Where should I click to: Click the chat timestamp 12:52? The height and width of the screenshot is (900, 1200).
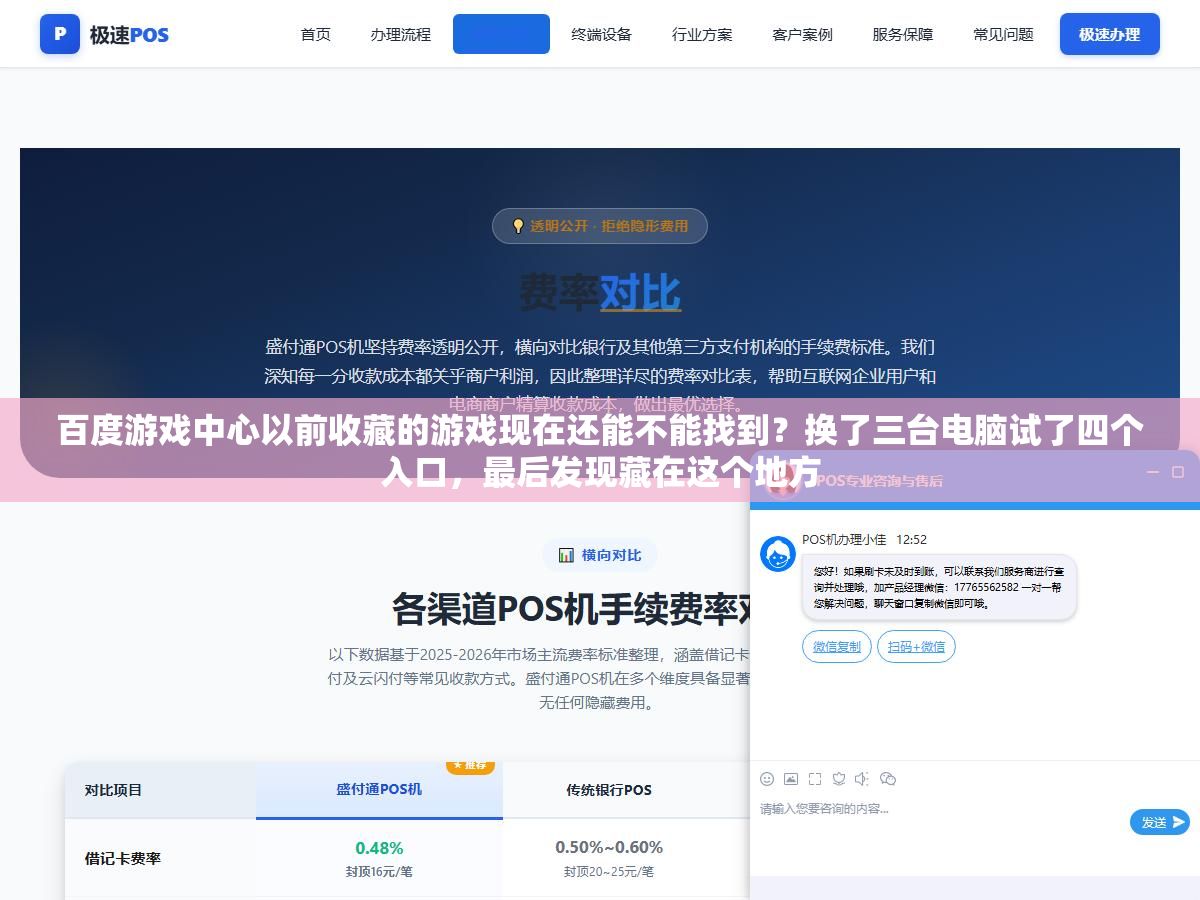pyautogui.click(x=911, y=539)
